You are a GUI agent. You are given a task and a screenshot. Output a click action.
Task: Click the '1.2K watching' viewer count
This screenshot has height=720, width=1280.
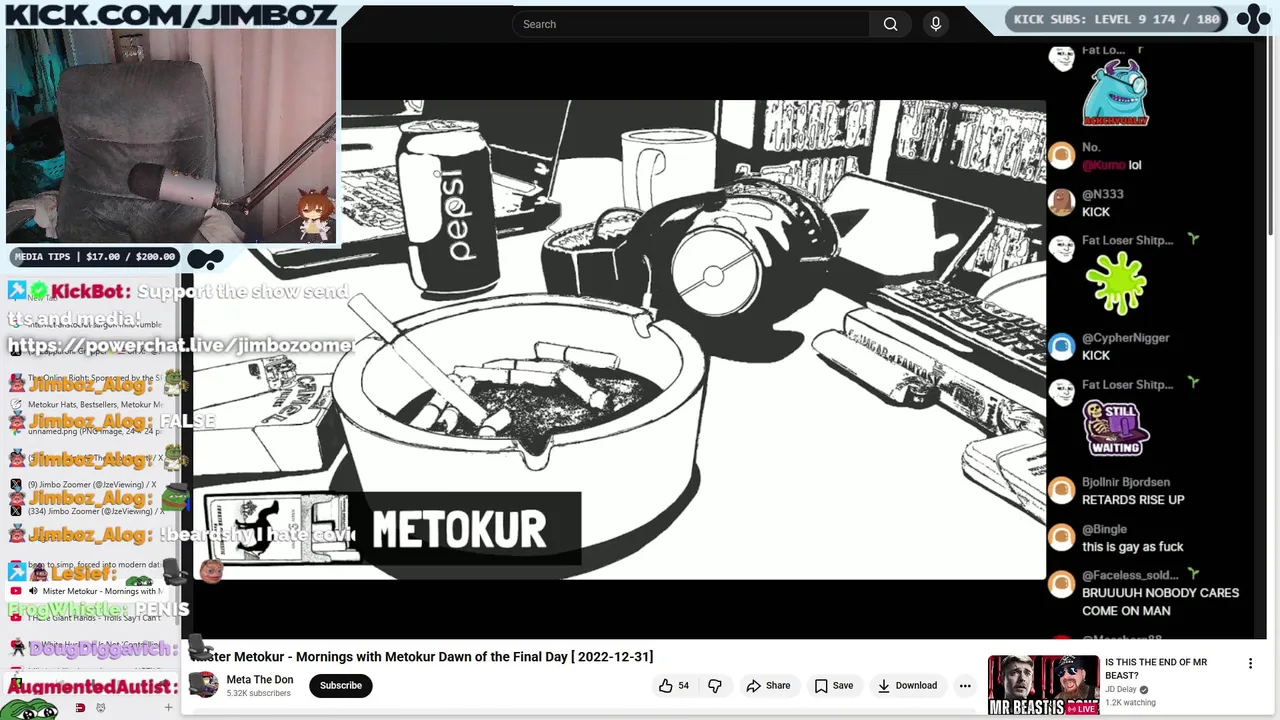tap(1130, 703)
